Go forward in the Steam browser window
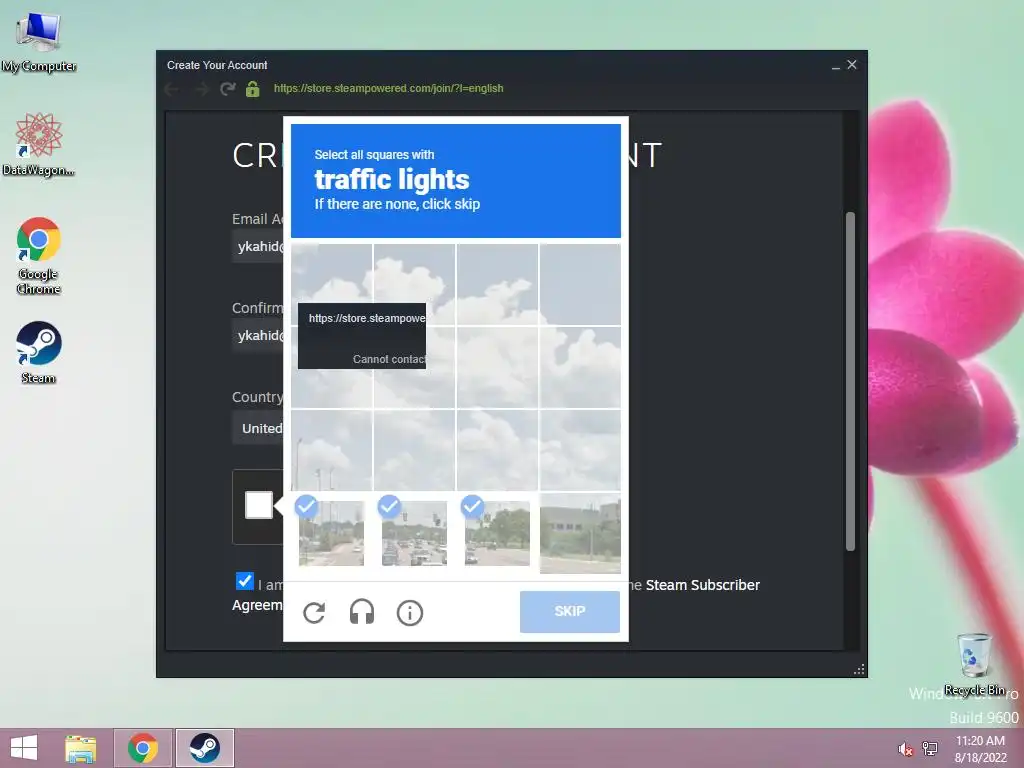The image size is (1024, 768). point(201,88)
